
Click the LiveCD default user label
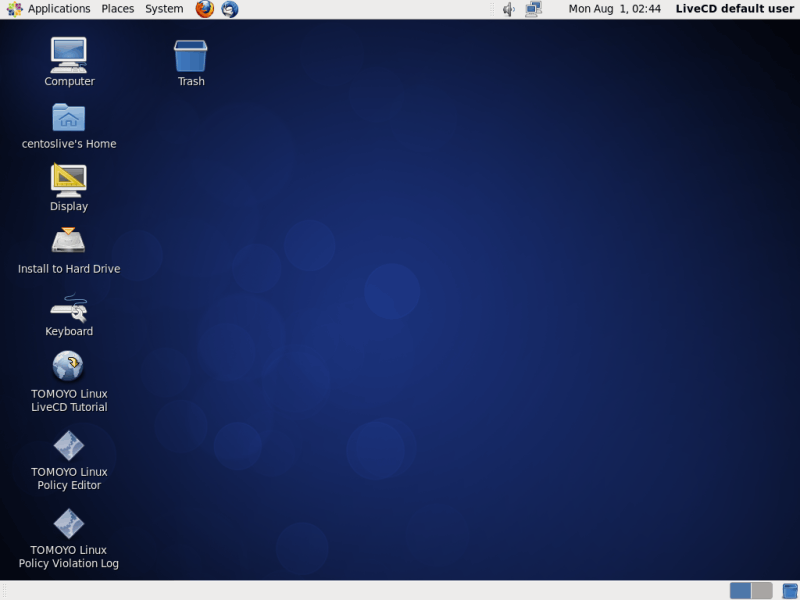tap(734, 9)
